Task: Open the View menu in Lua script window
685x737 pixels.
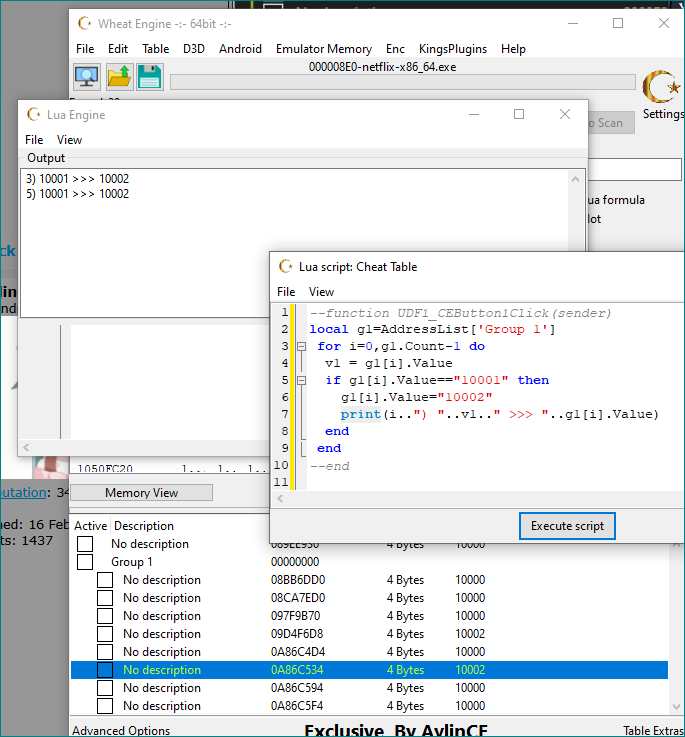Action: [321, 292]
